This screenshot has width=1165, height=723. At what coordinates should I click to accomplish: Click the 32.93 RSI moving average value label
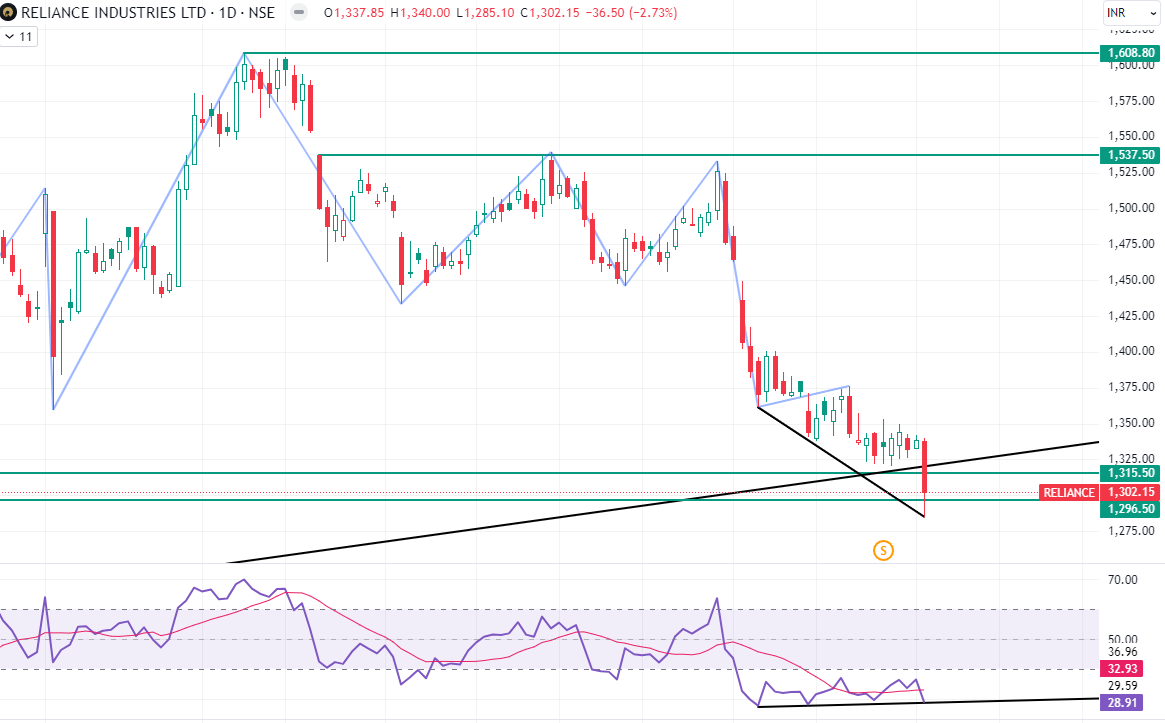pos(1122,668)
